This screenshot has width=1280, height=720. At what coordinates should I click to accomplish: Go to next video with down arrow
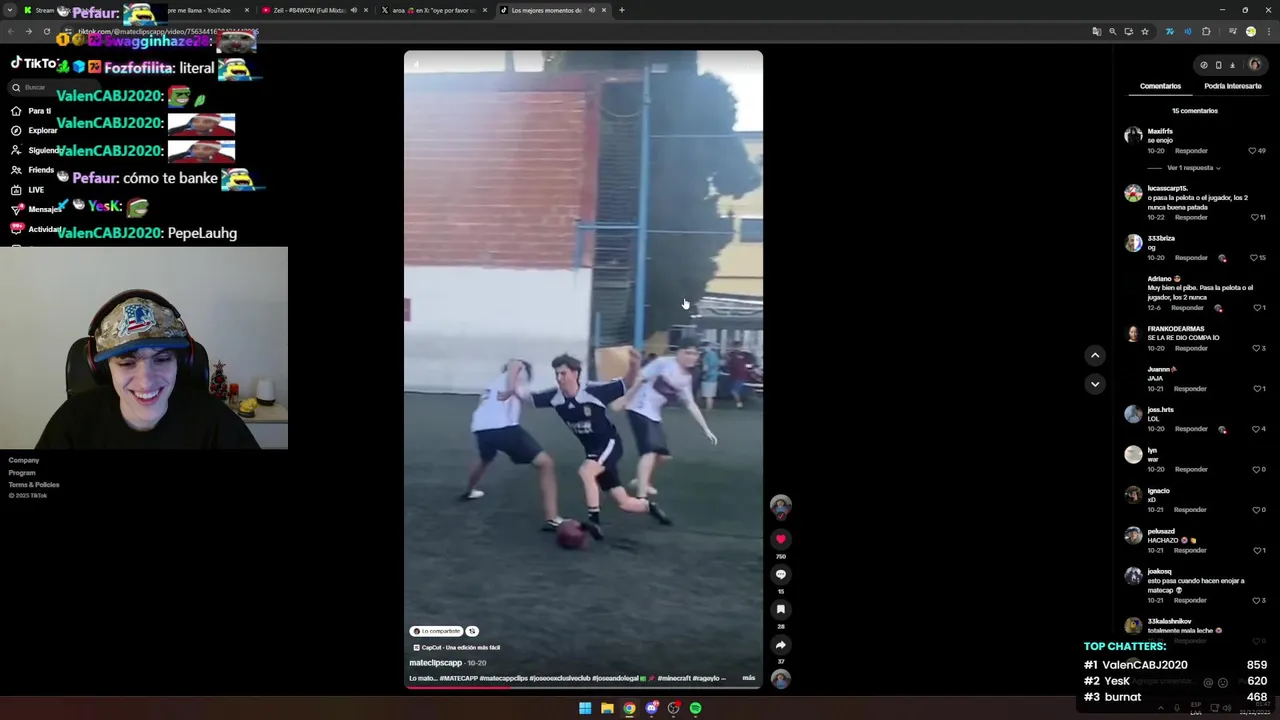pyautogui.click(x=1095, y=384)
